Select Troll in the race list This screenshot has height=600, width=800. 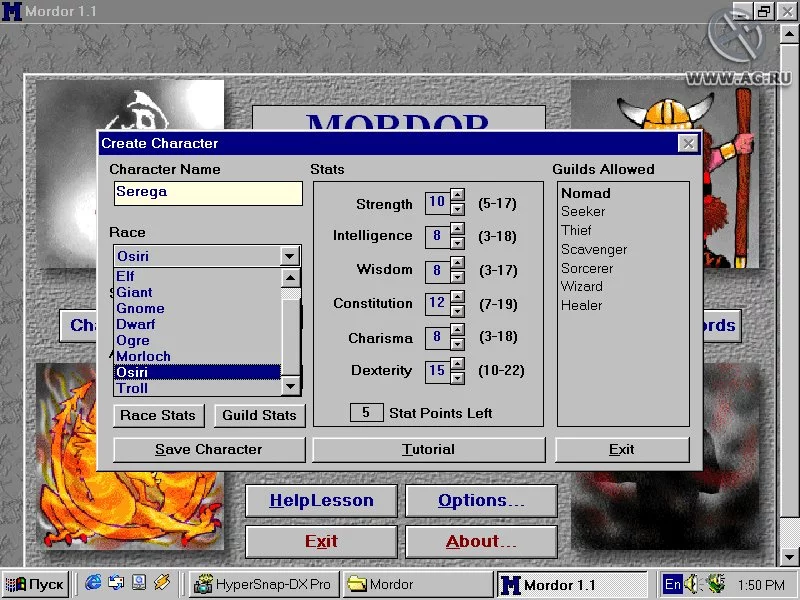[197, 388]
